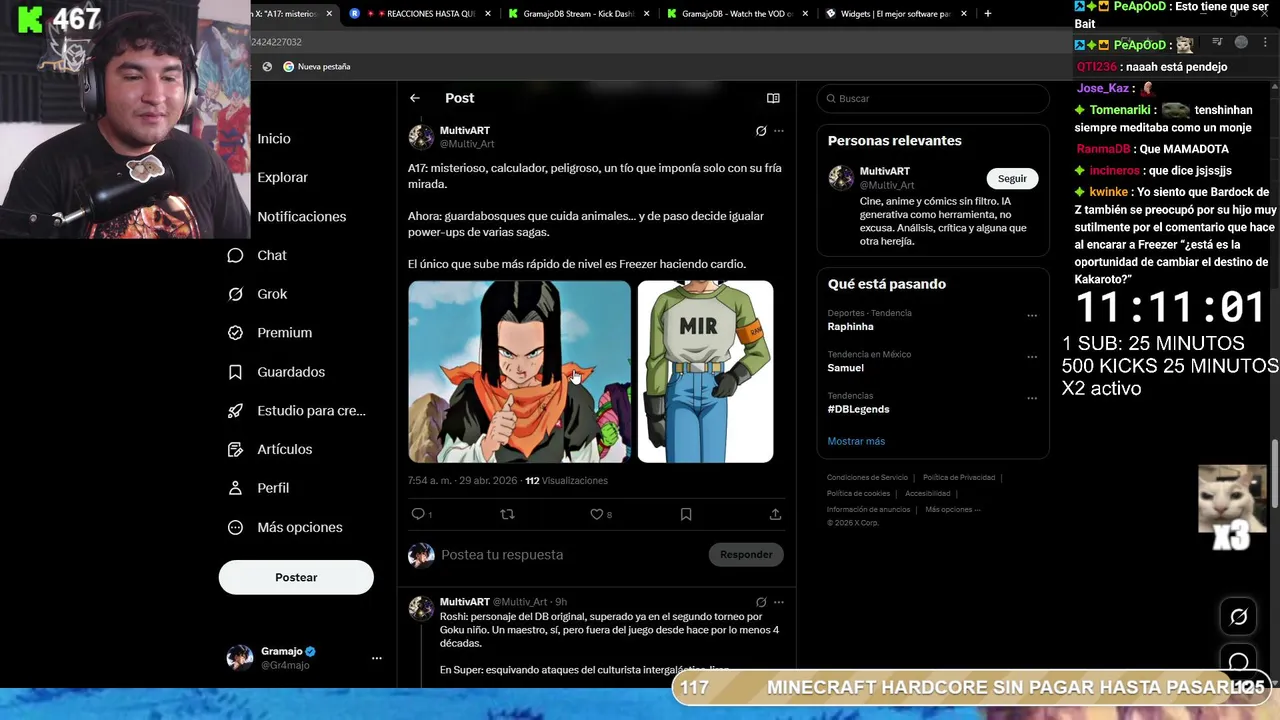This screenshot has width=1280, height=720.
Task: Close the REACCIONES HASTA QUE tab
Action: point(488,14)
